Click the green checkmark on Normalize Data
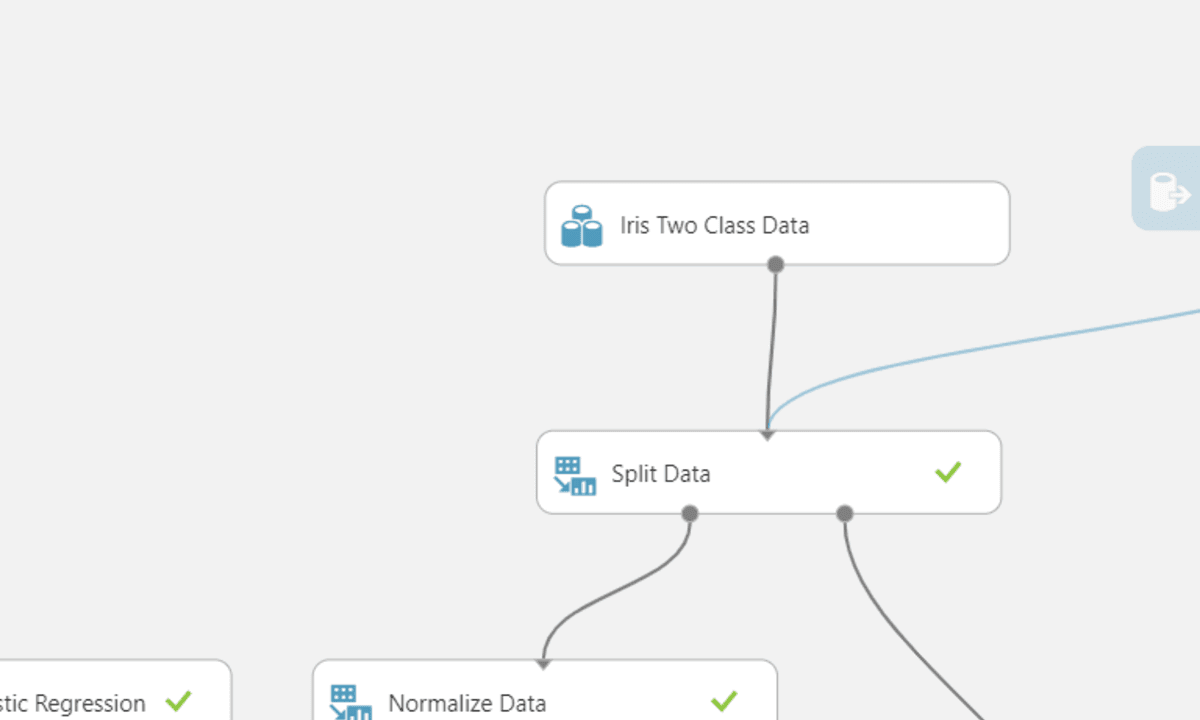 (x=724, y=701)
